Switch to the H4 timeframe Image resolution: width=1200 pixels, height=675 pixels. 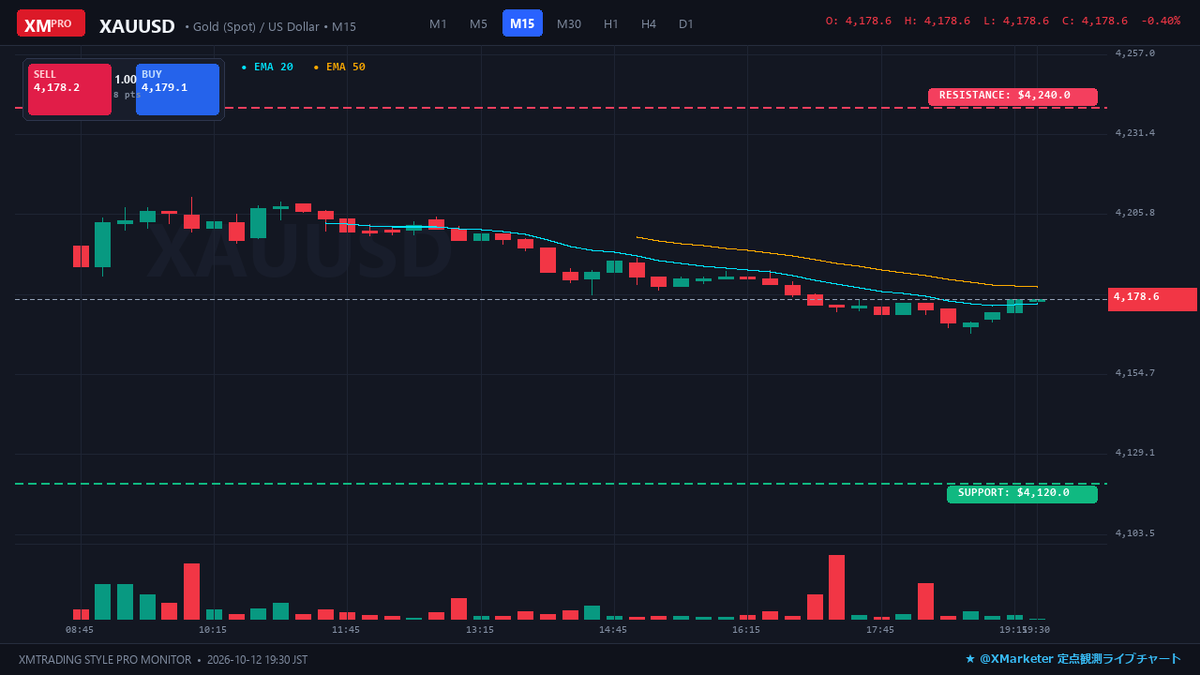tap(649, 23)
